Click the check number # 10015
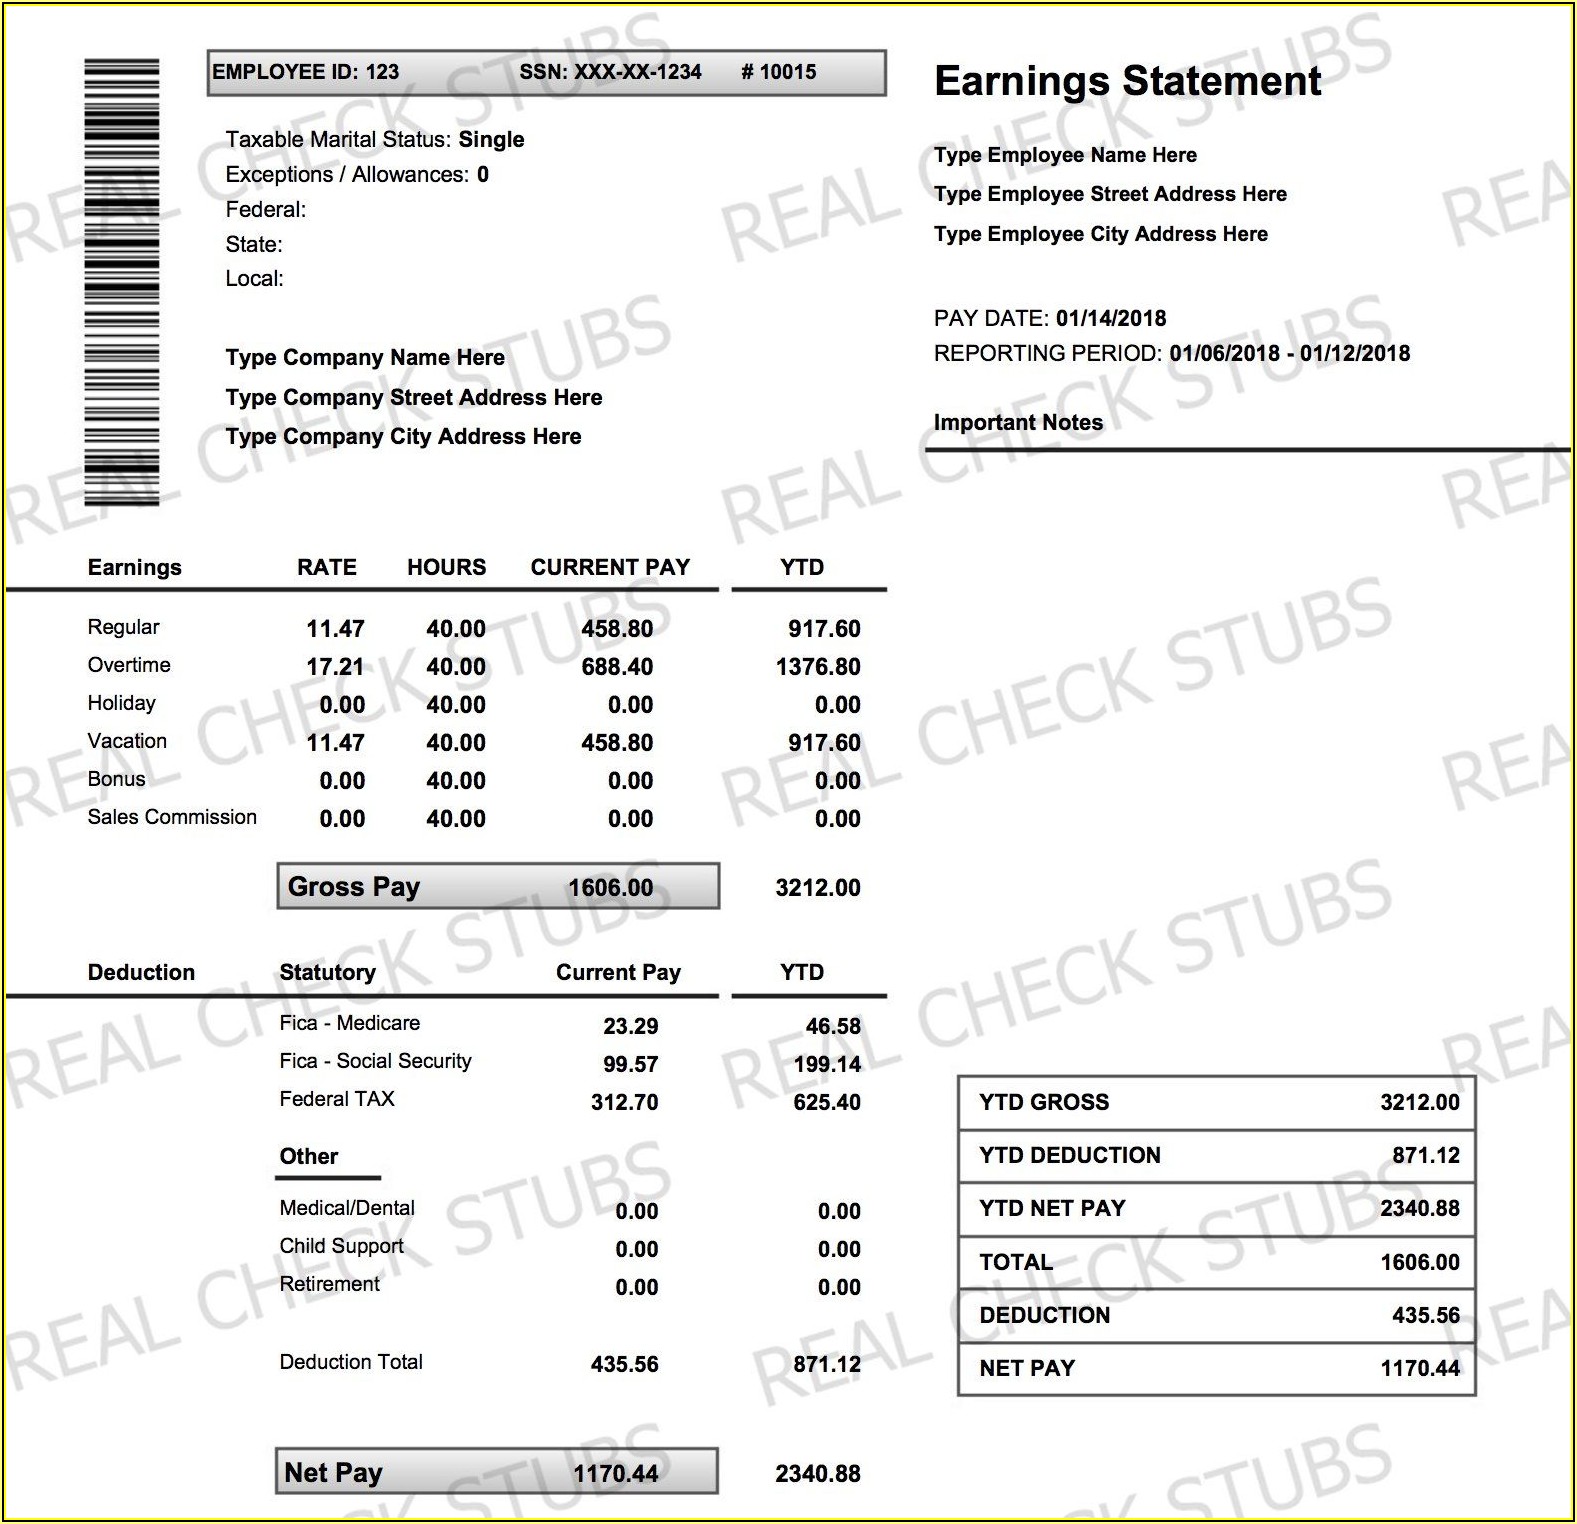This screenshot has height=1524, width=1577. tap(778, 72)
